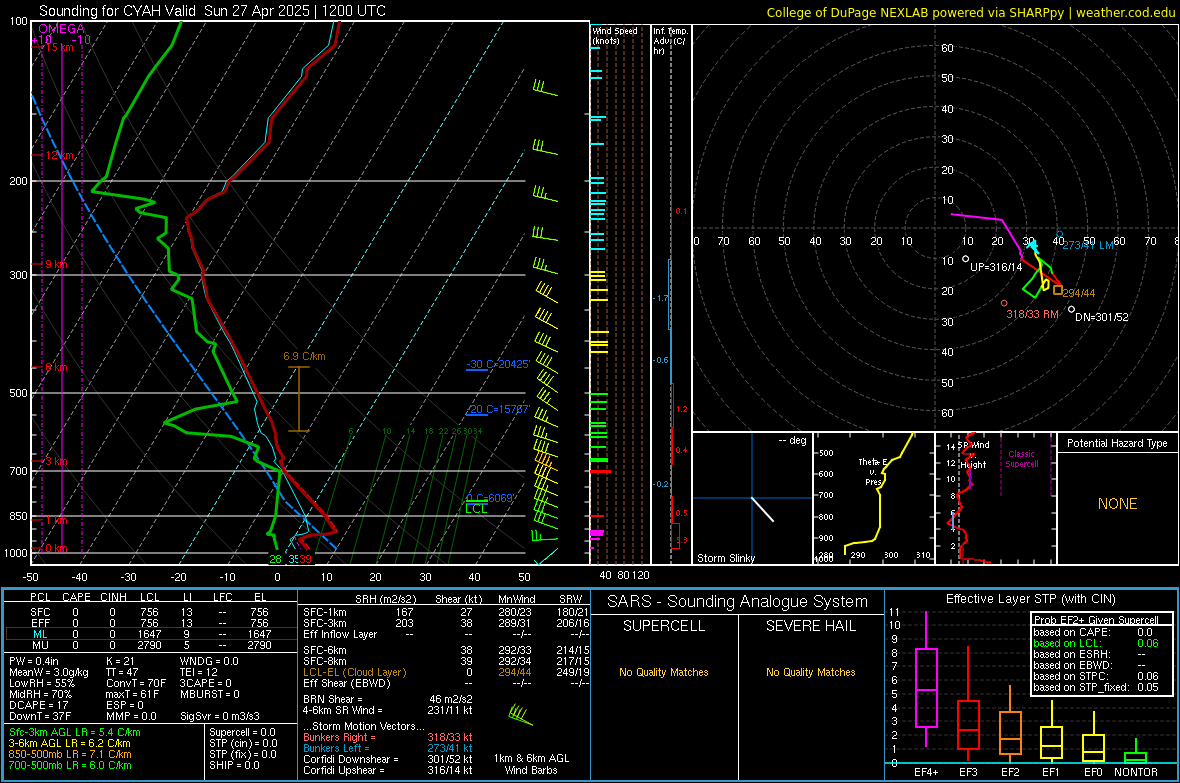This screenshot has width=1180, height=783.
Task: Select the green based on LCL row
Action: click(1096, 643)
